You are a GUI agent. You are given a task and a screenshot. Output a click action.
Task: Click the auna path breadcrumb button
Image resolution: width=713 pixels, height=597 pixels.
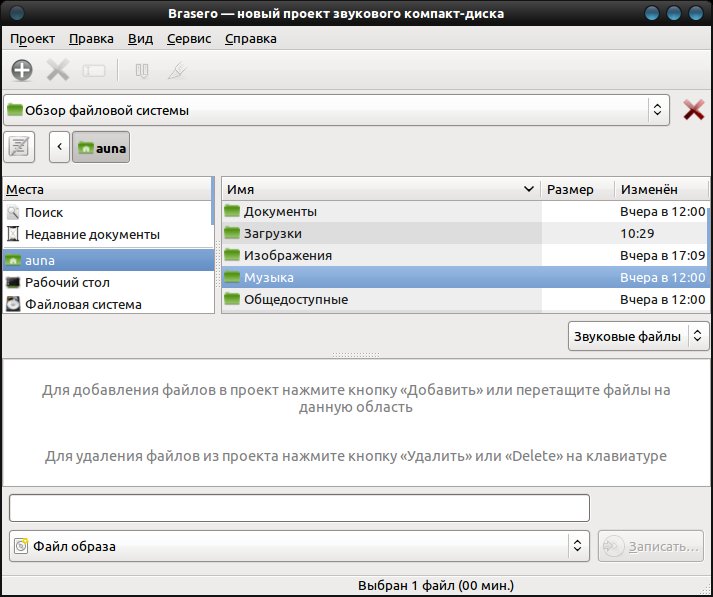[x=101, y=147]
